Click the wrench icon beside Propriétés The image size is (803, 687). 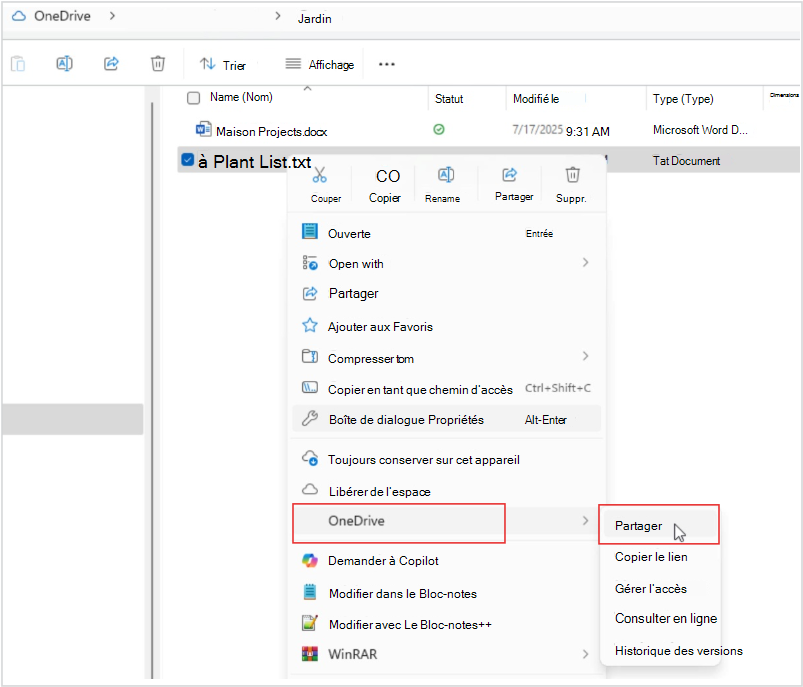click(x=310, y=419)
